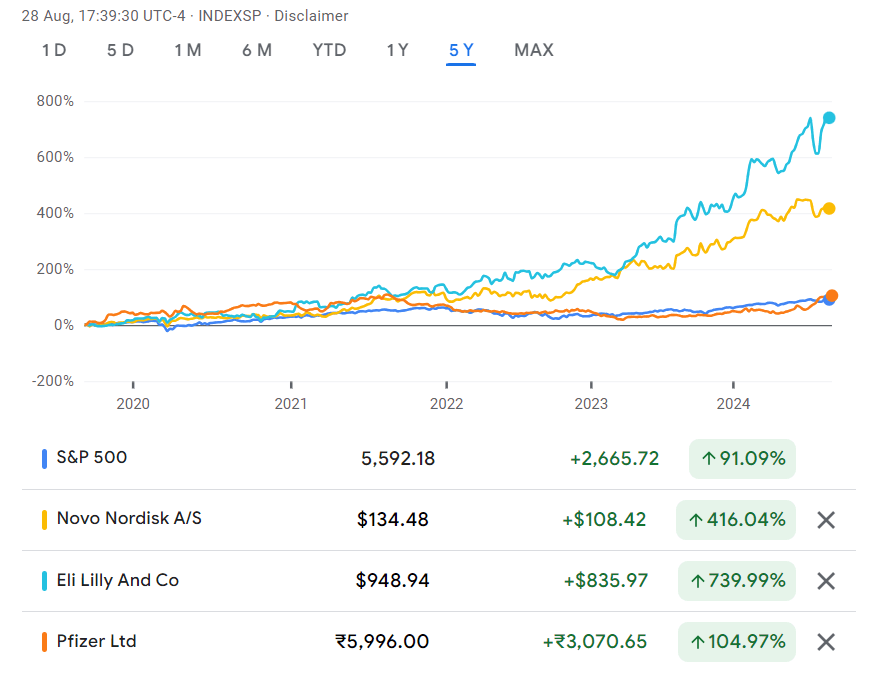Image resolution: width=882 pixels, height=673 pixels.
Task: Click Novo Nordisk yellow endpoint dot
Action: coord(829,209)
